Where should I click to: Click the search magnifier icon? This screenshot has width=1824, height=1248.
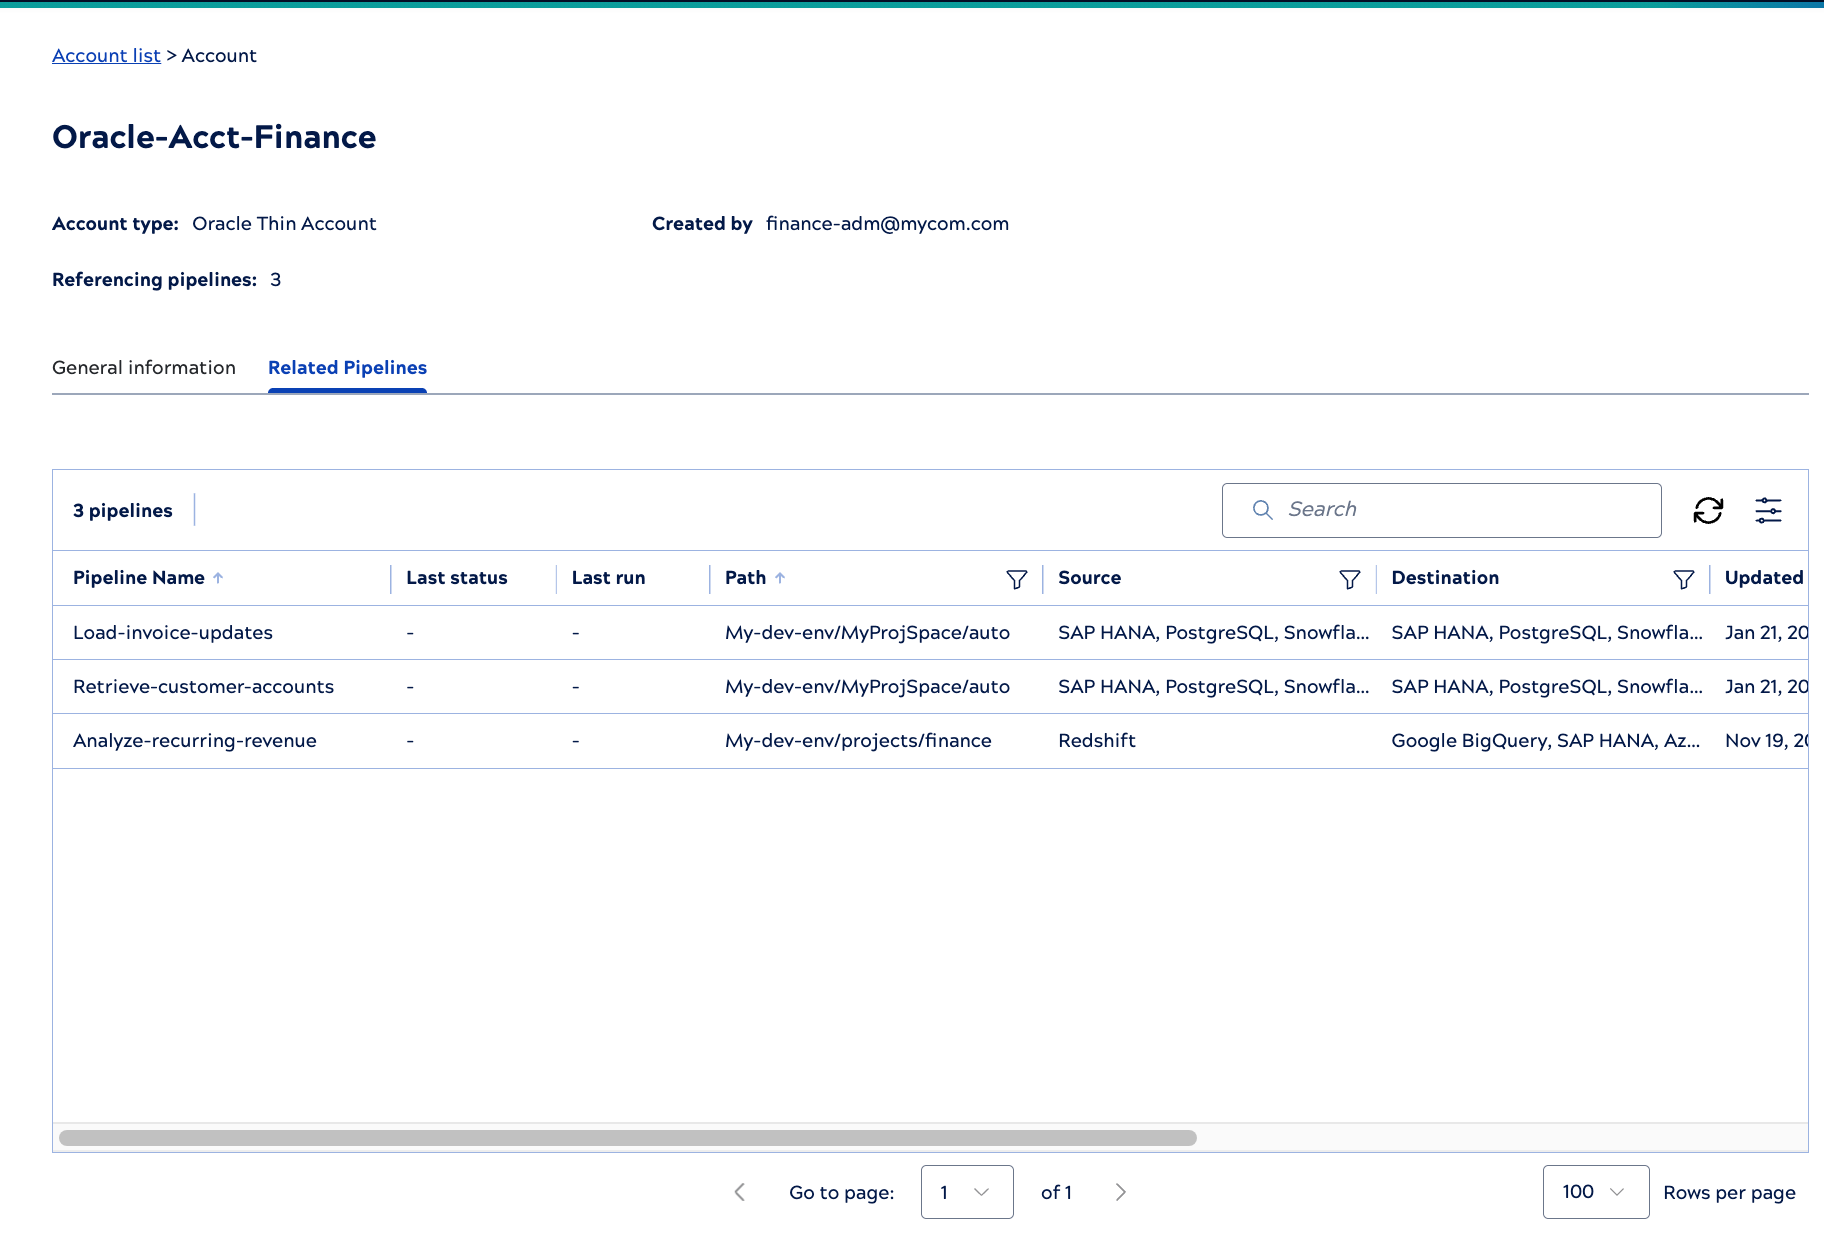click(x=1262, y=510)
